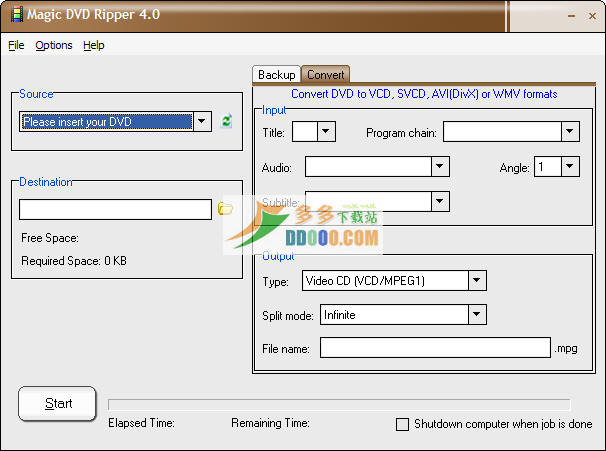Select the 'Please insert your DVD' source text
The width and height of the screenshot is (606, 451).
tap(77, 122)
